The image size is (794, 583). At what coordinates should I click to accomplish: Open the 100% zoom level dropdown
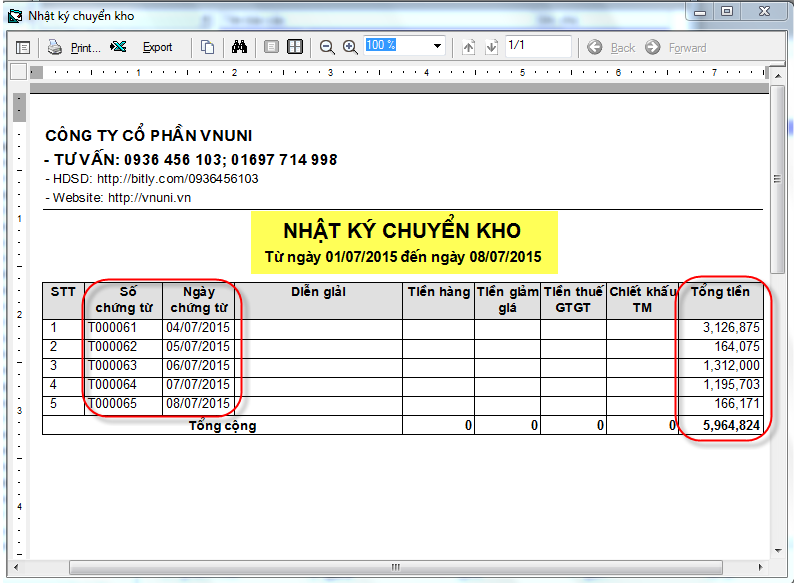tap(437, 46)
